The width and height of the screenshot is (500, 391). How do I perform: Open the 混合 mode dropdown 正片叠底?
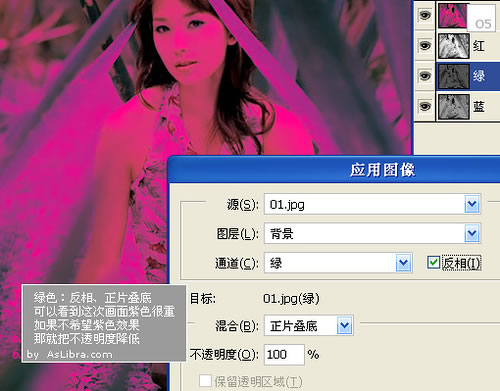[309, 325]
